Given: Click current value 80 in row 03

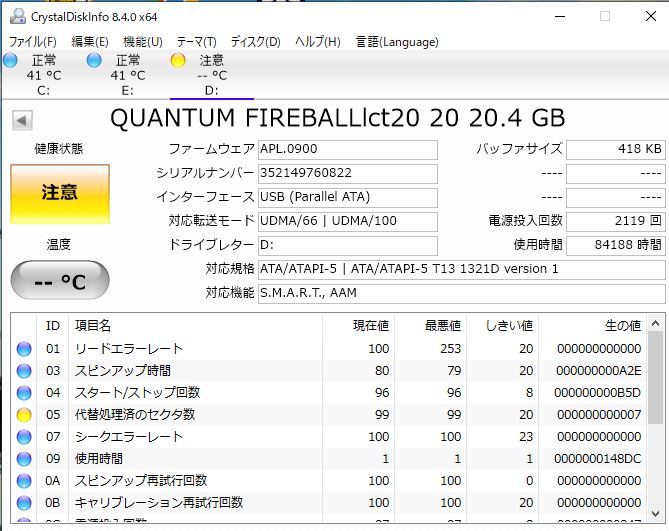Looking at the screenshot, I should click(x=382, y=371).
